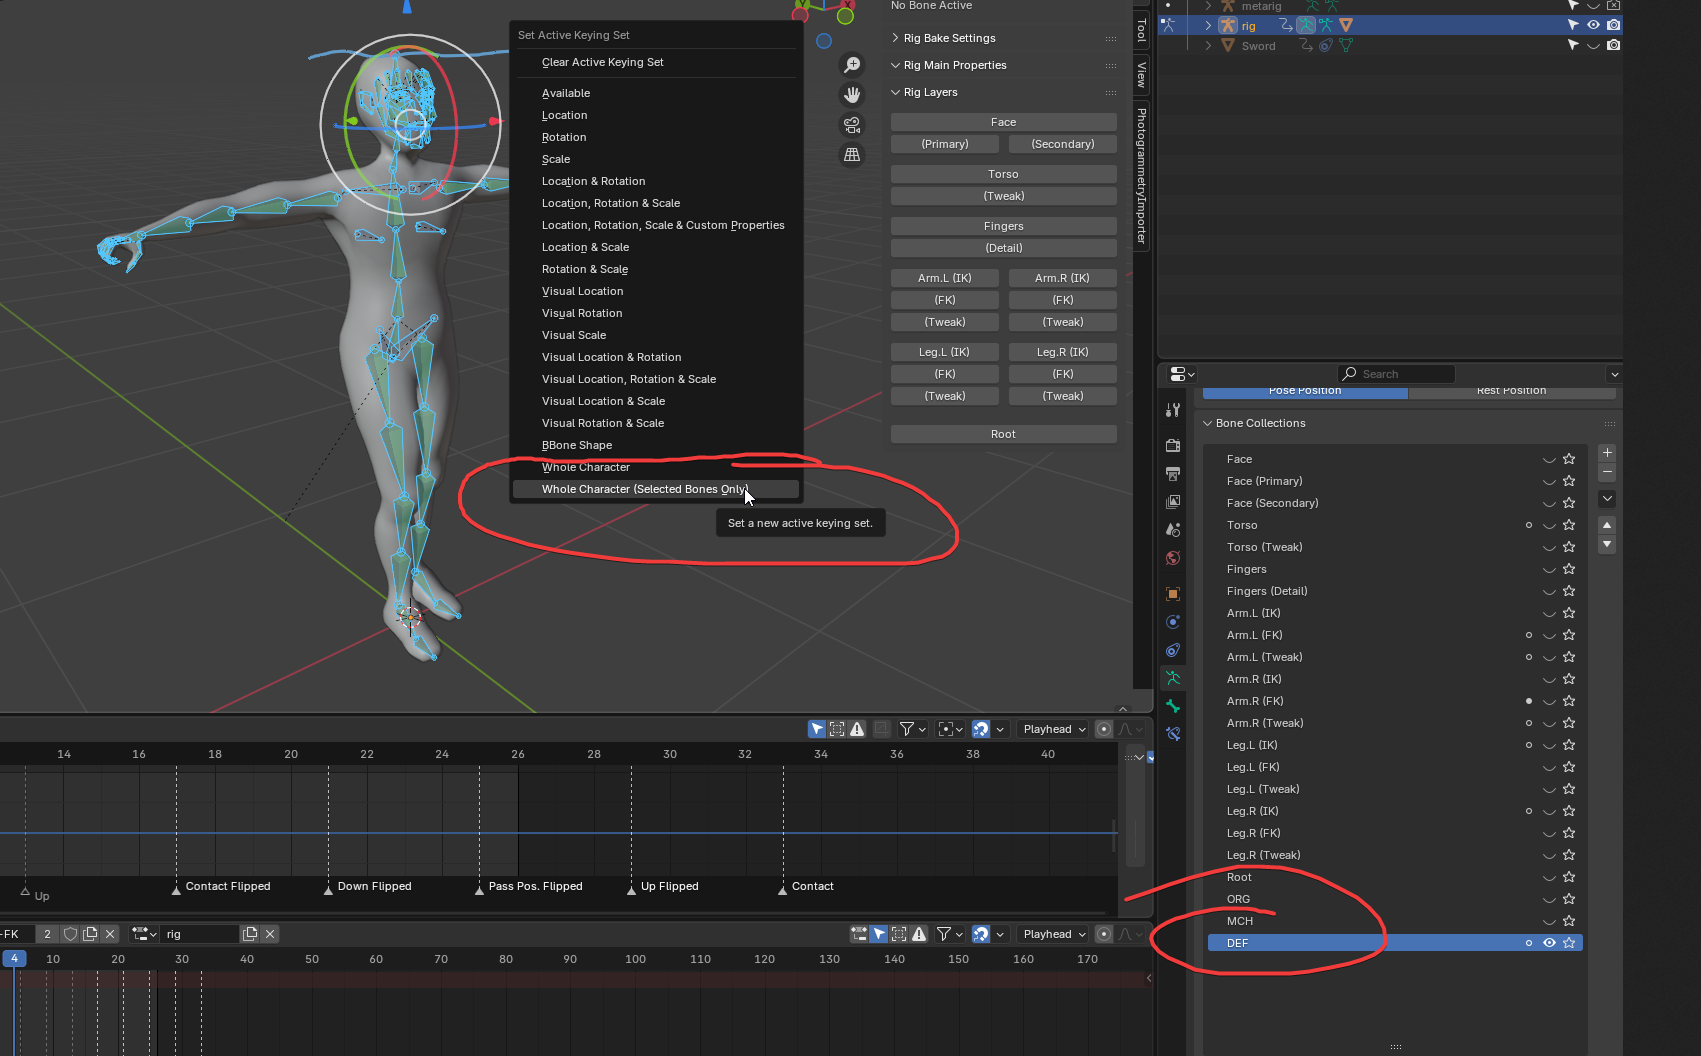The image size is (1701, 1056).
Task: Add a bone collection with plus button
Action: 1607,453
